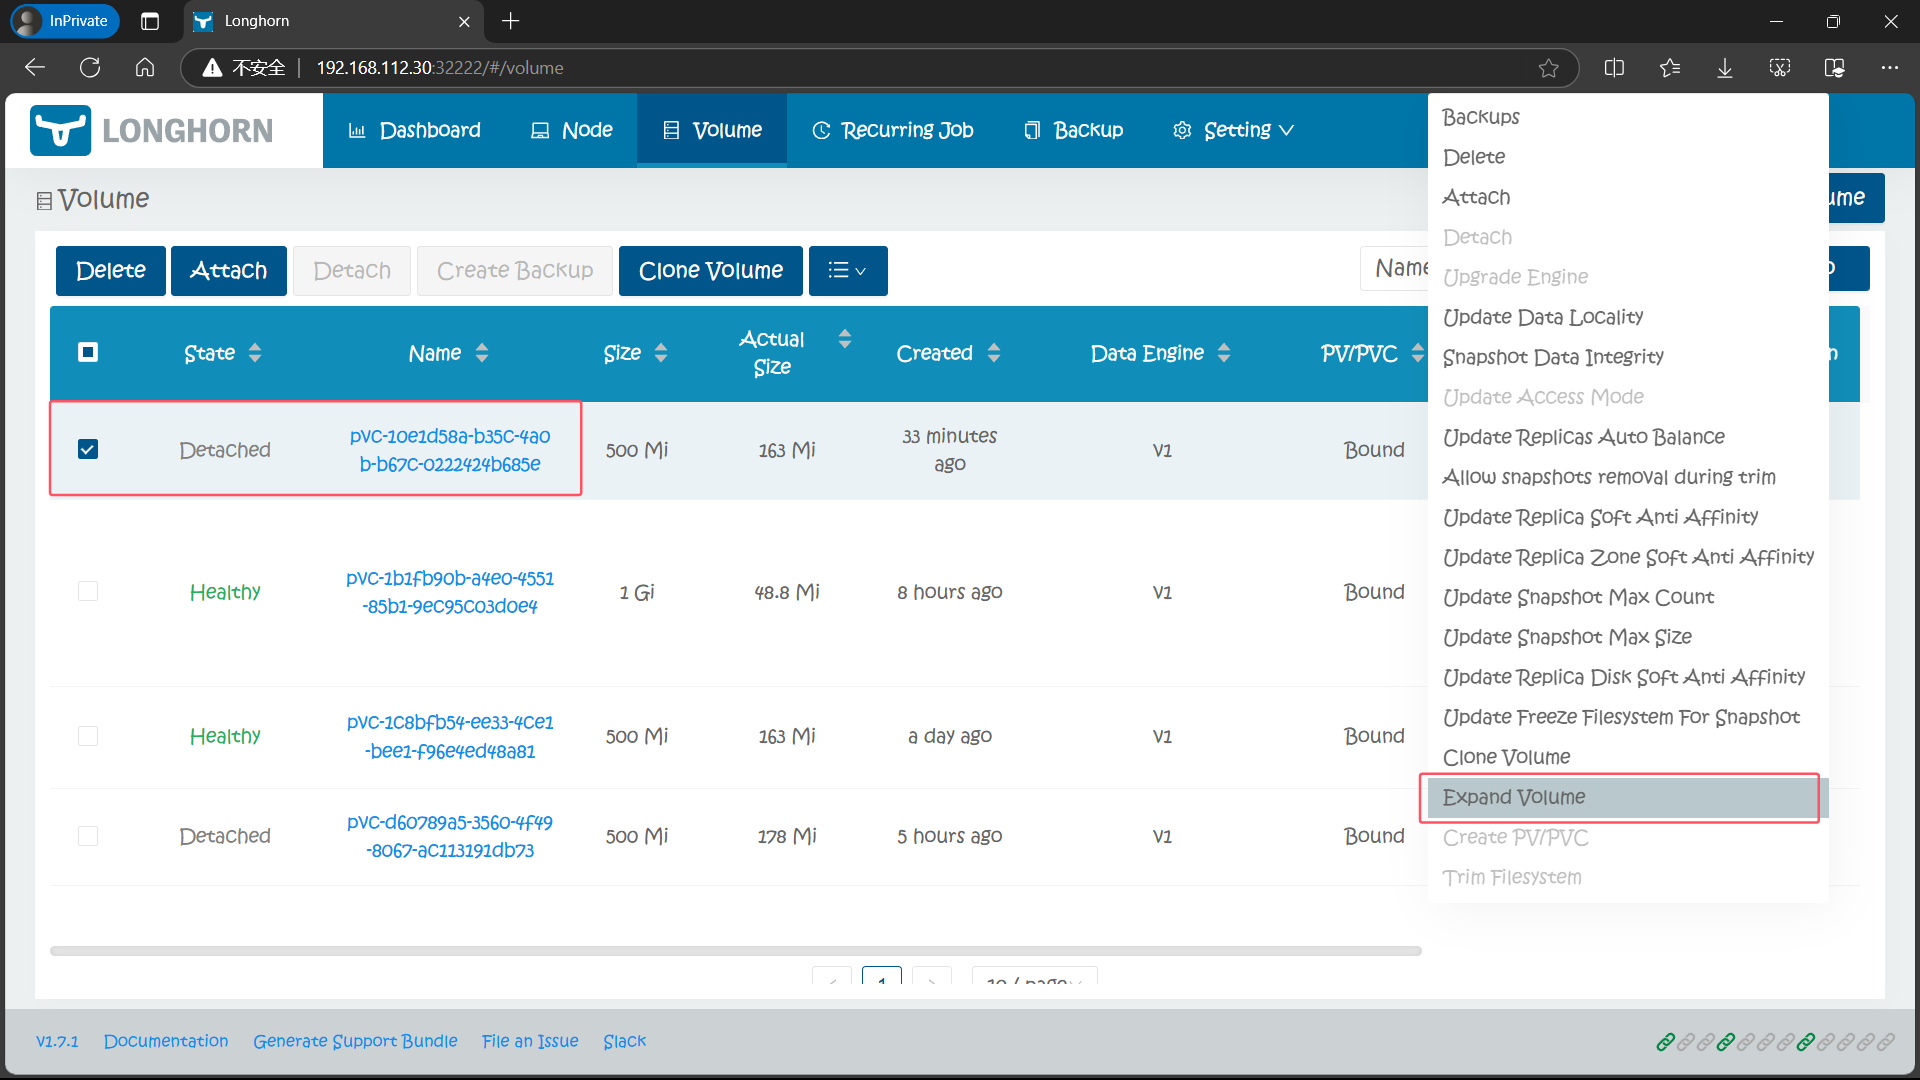Sort the table by the State column arrows

point(255,353)
